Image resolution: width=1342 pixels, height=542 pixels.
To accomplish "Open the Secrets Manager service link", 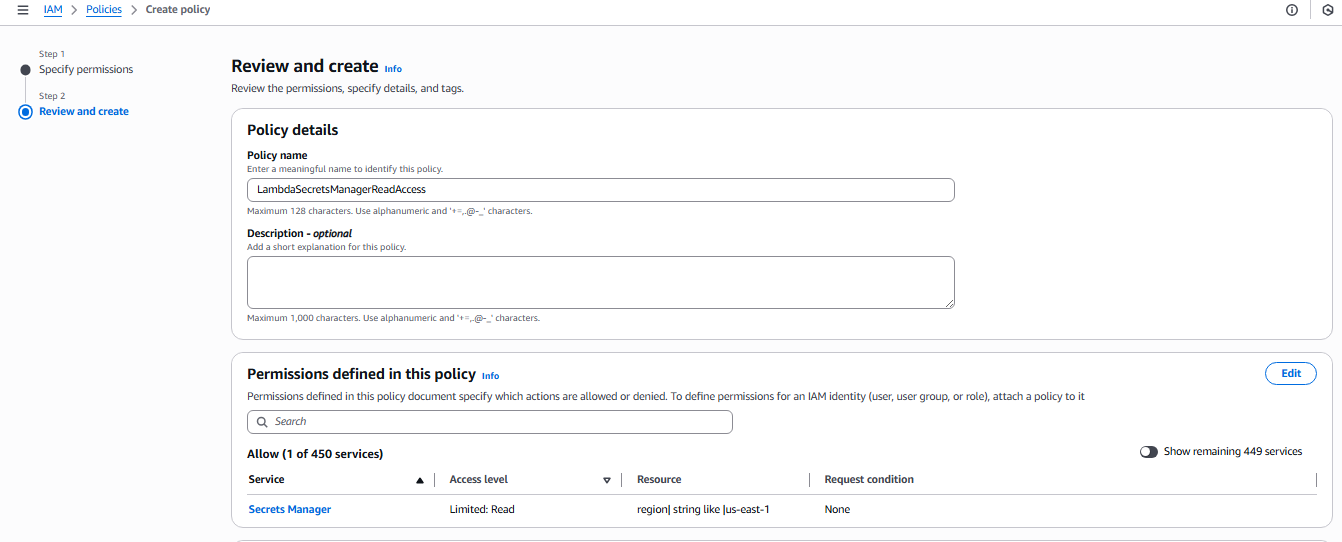I will tap(290, 510).
